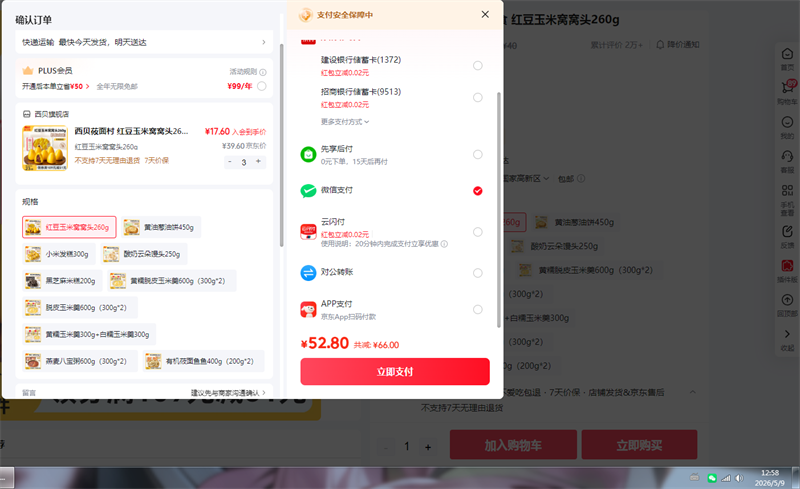Enable PLUS会员 ¥99/年 radio option

click(x=262, y=86)
